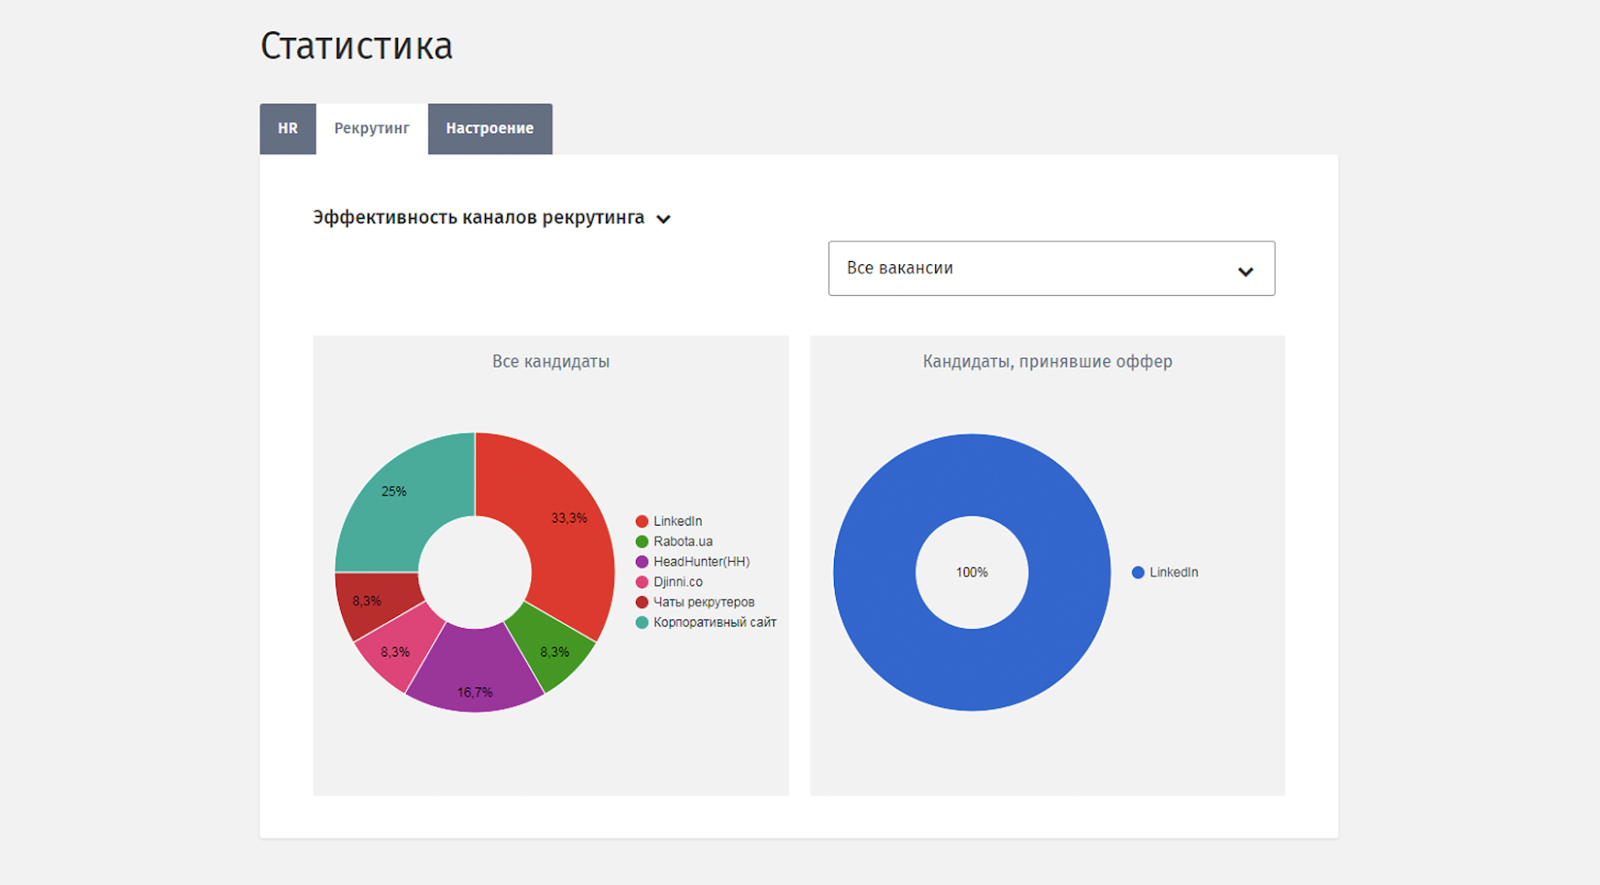The width and height of the screenshot is (1600, 885).
Task: Open the Все вакансии dropdown
Action: (x=1051, y=268)
